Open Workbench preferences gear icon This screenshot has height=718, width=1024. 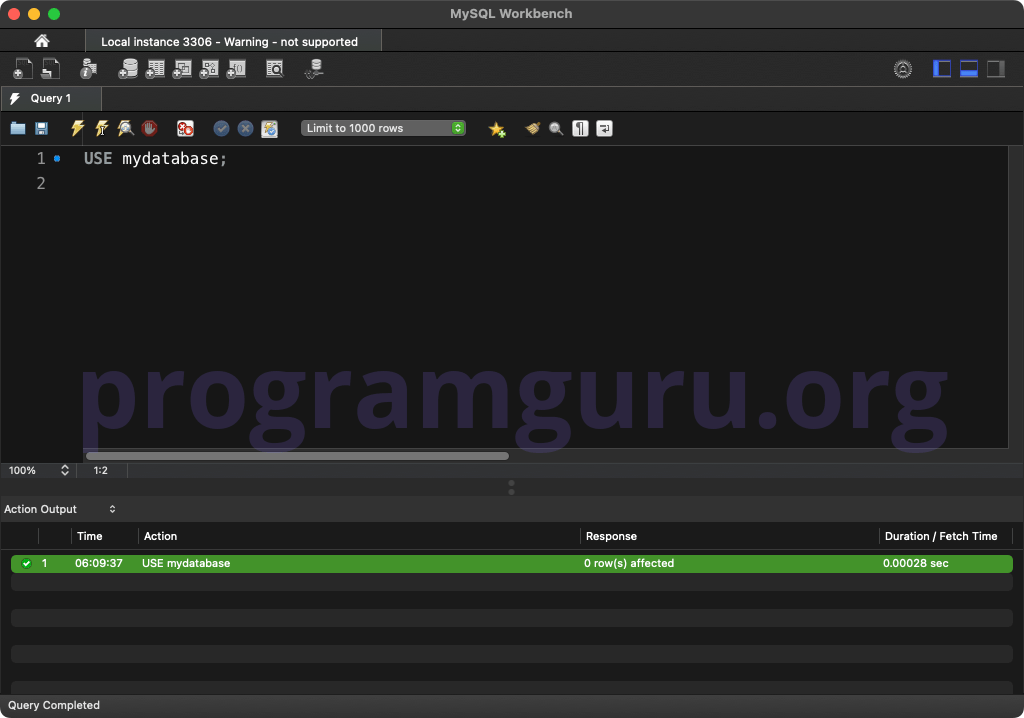(903, 69)
